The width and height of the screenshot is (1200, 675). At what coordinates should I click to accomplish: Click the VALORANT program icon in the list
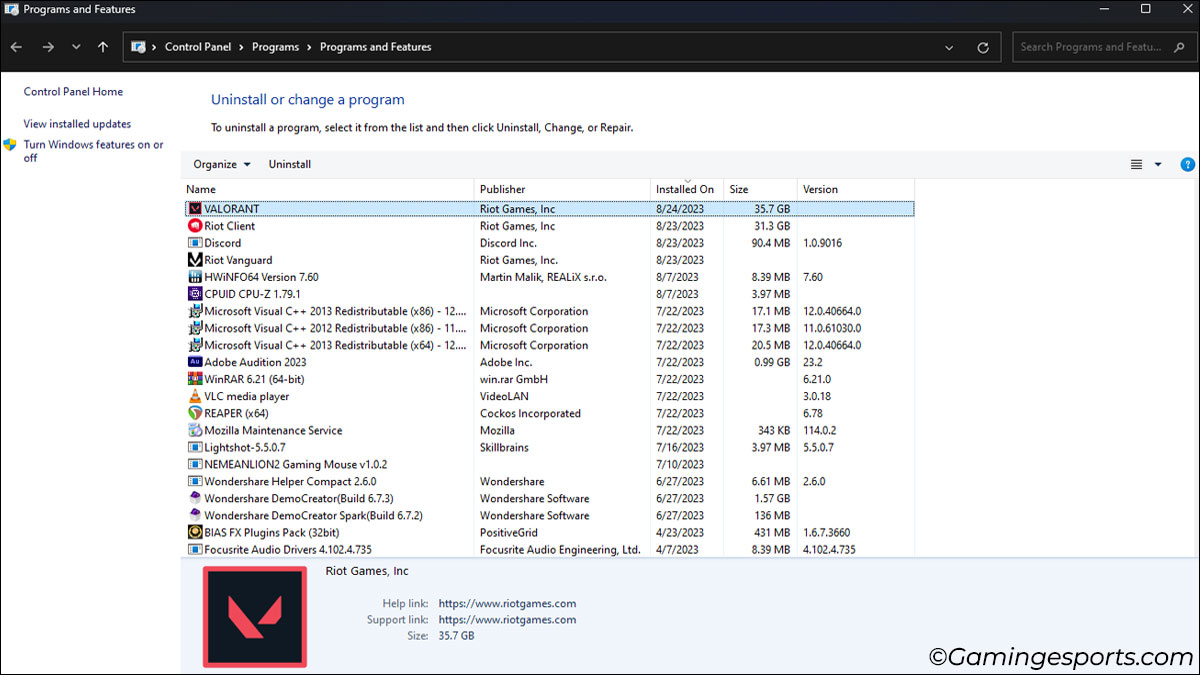point(195,209)
